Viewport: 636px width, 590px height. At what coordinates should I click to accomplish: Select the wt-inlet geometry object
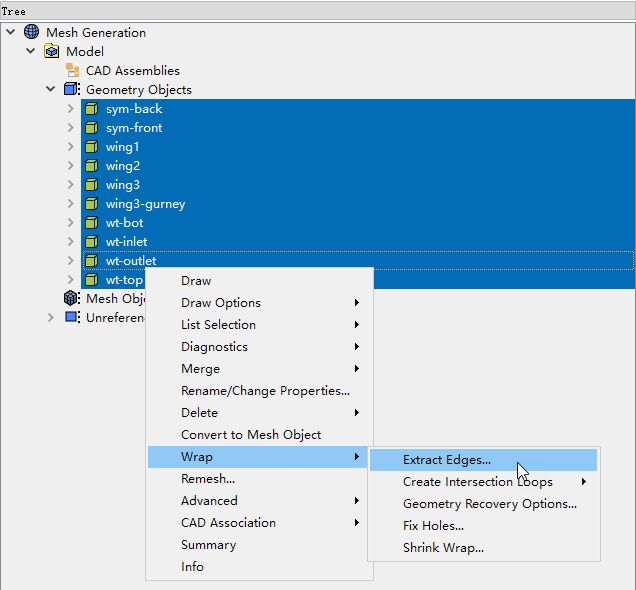click(126, 242)
